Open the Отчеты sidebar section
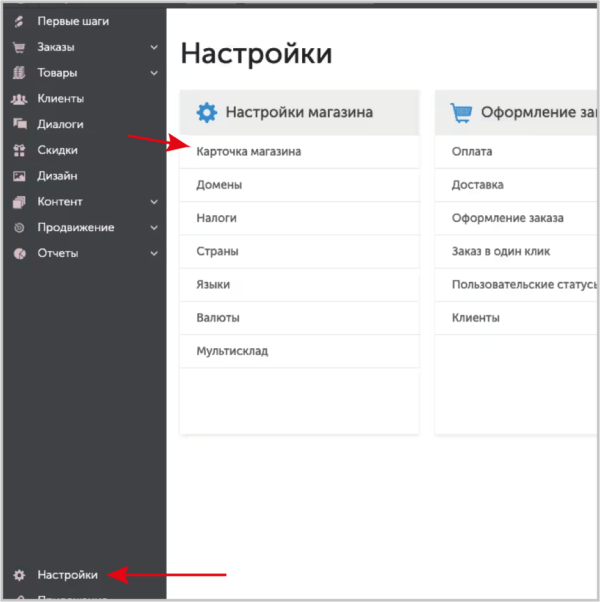Screen dimensions: 600x602 (x=58, y=253)
